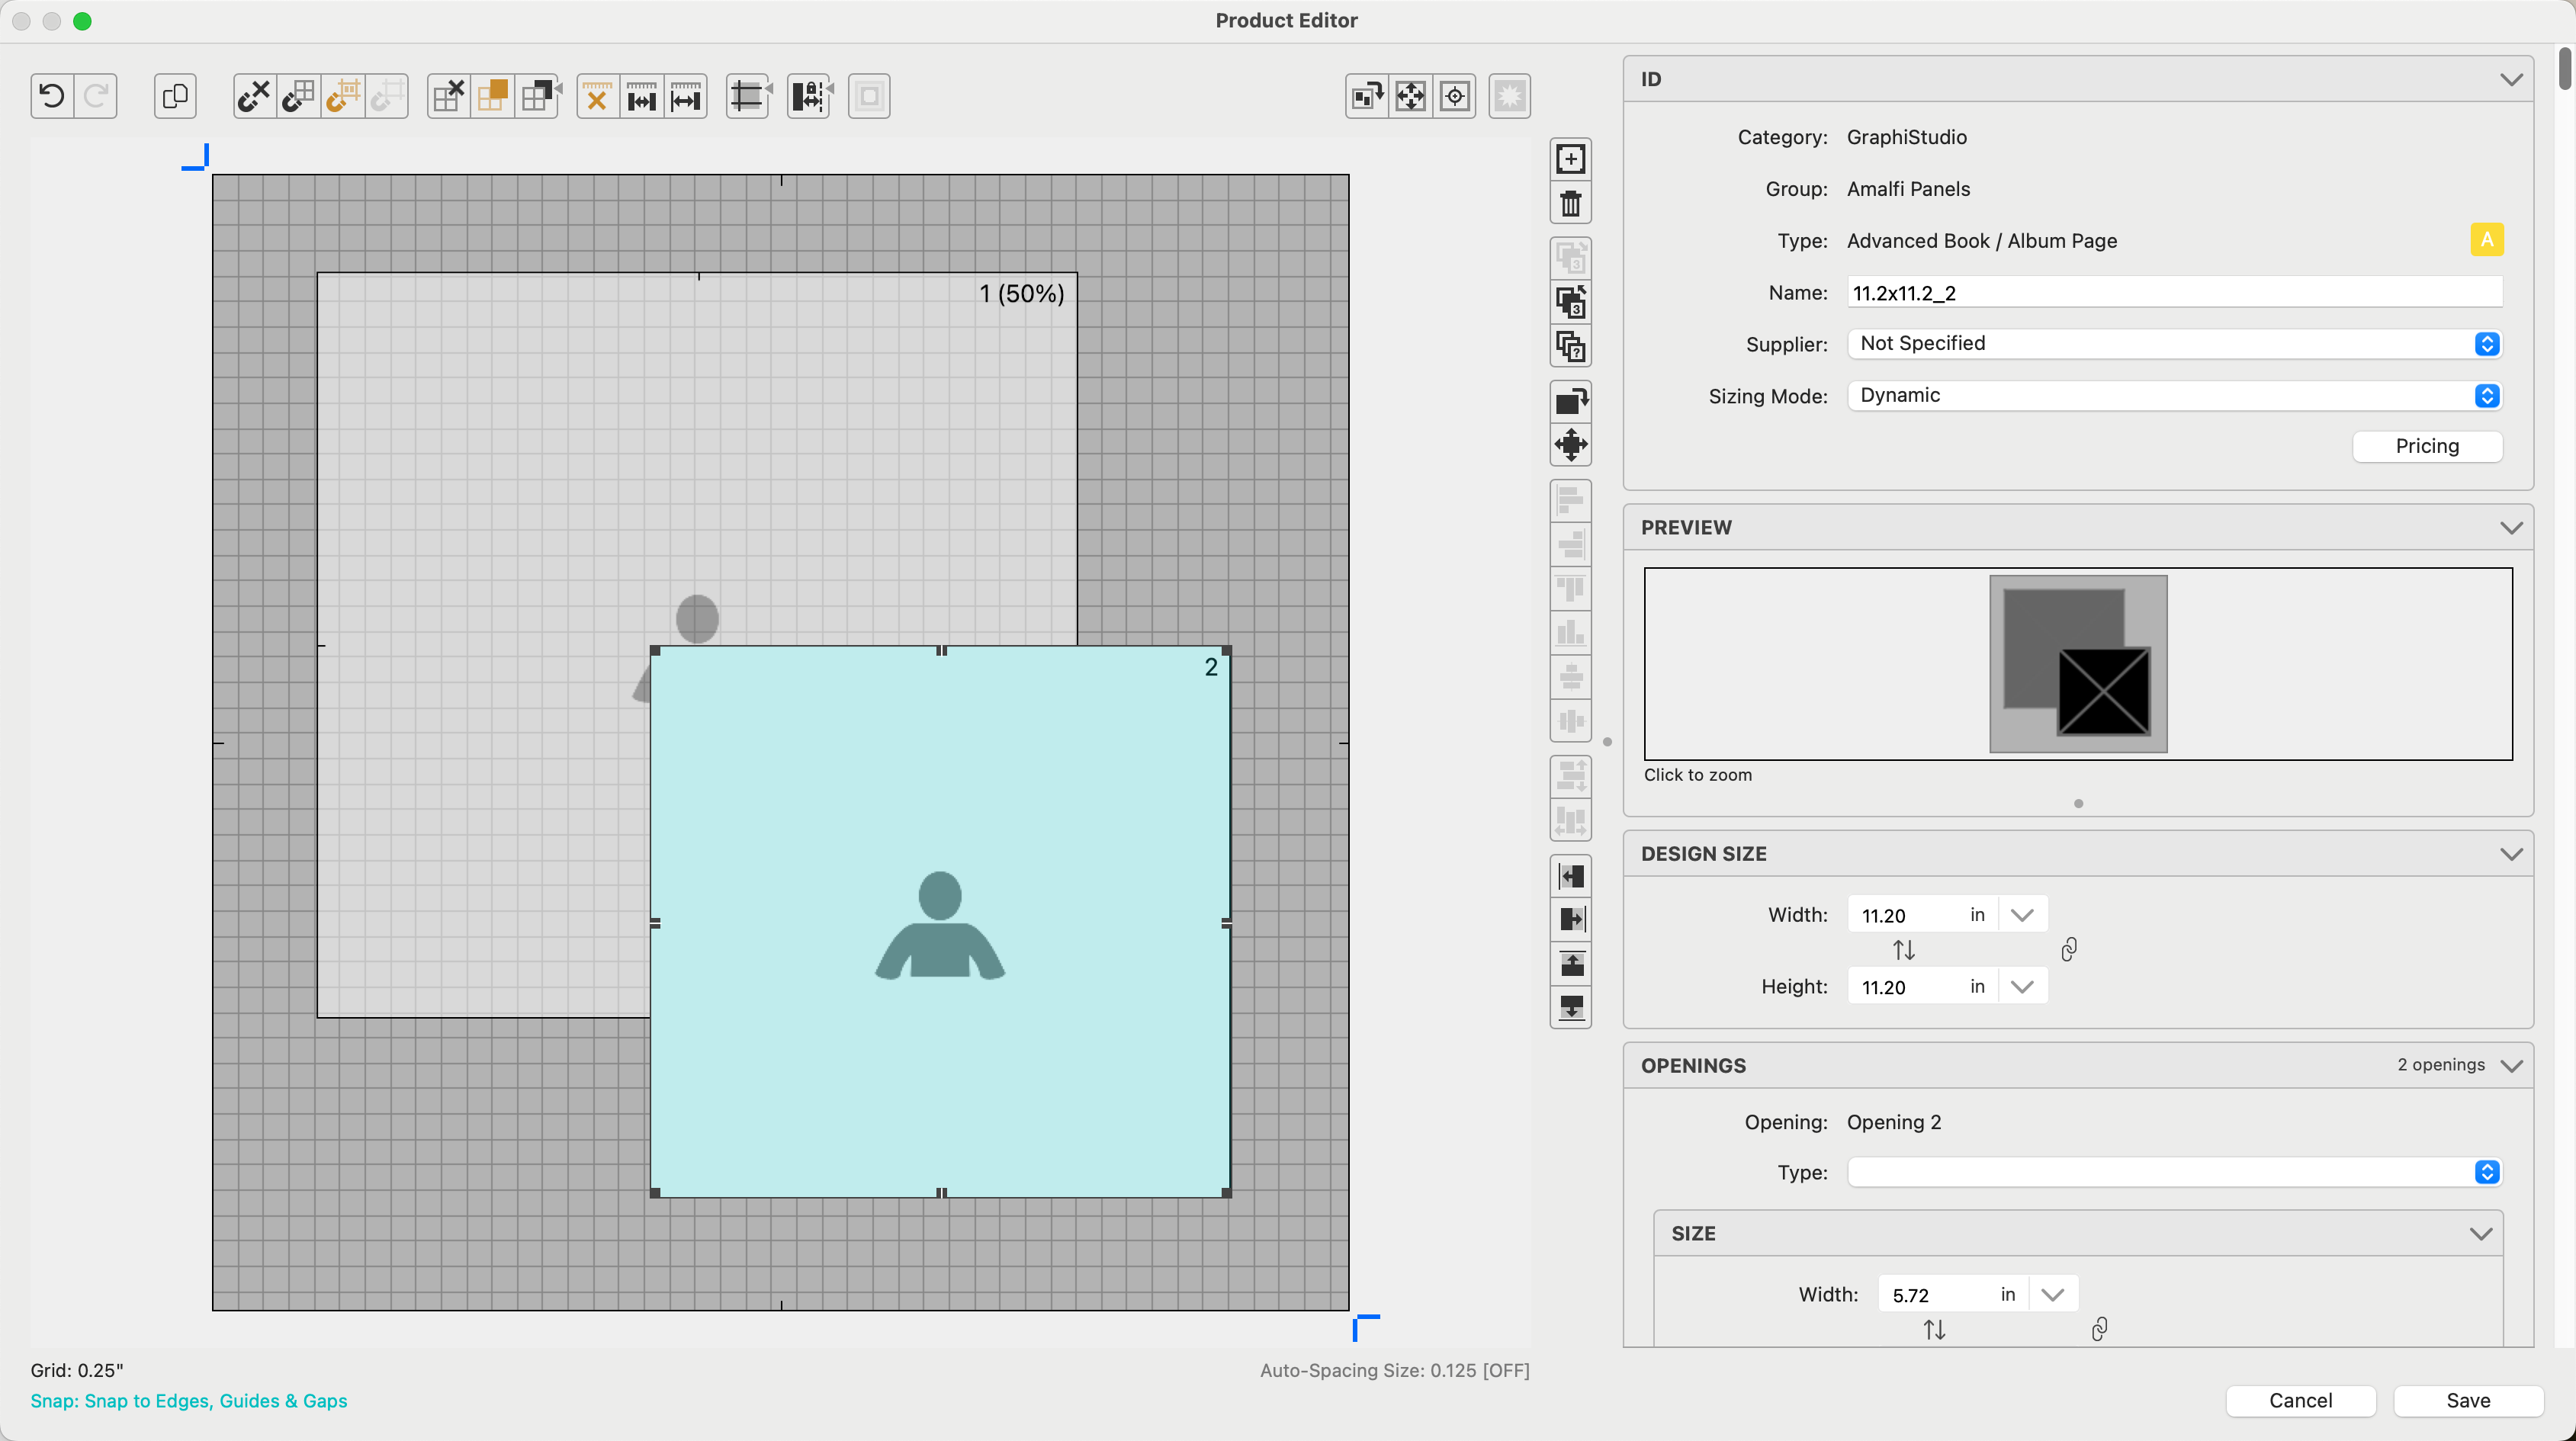The width and height of the screenshot is (2576, 1441).
Task: Click orange X ruler clear-guides icon
Action: pyautogui.click(x=597, y=96)
